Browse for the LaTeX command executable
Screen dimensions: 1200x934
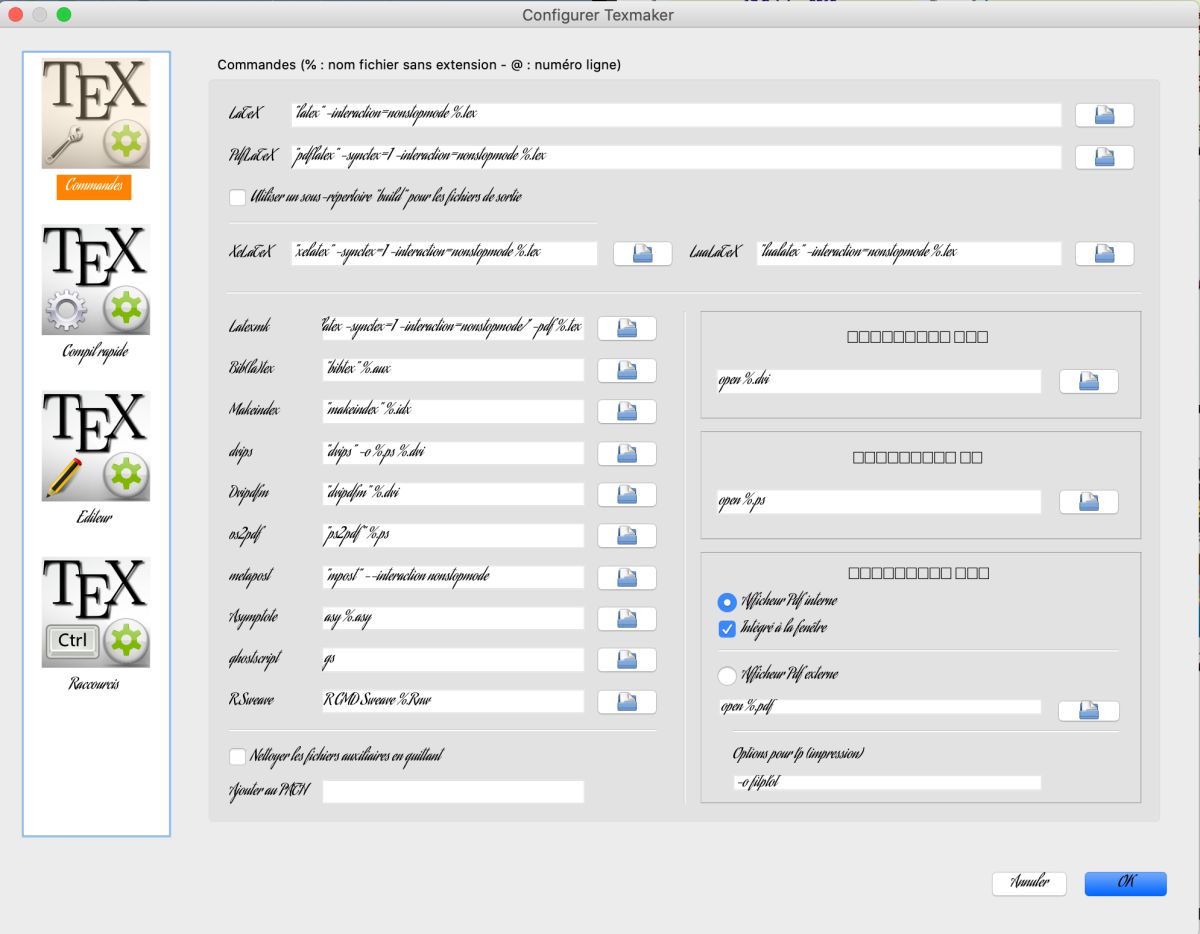pyautogui.click(x=1104, y=115)
